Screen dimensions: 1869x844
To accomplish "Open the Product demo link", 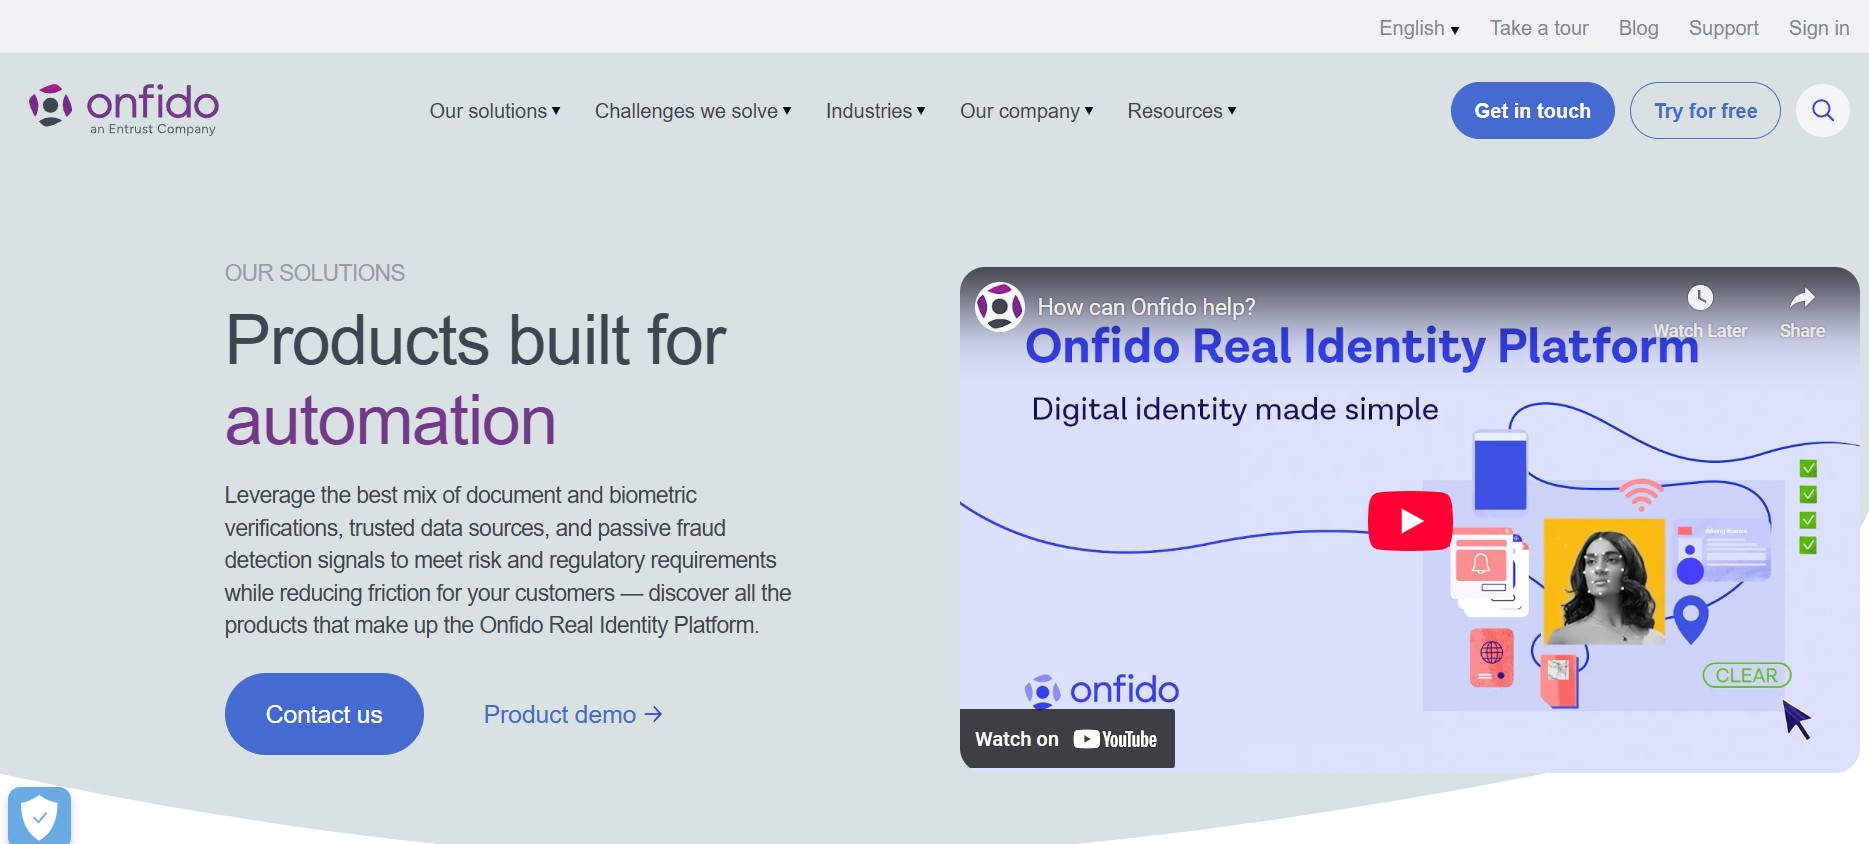I will pos(573,714).
